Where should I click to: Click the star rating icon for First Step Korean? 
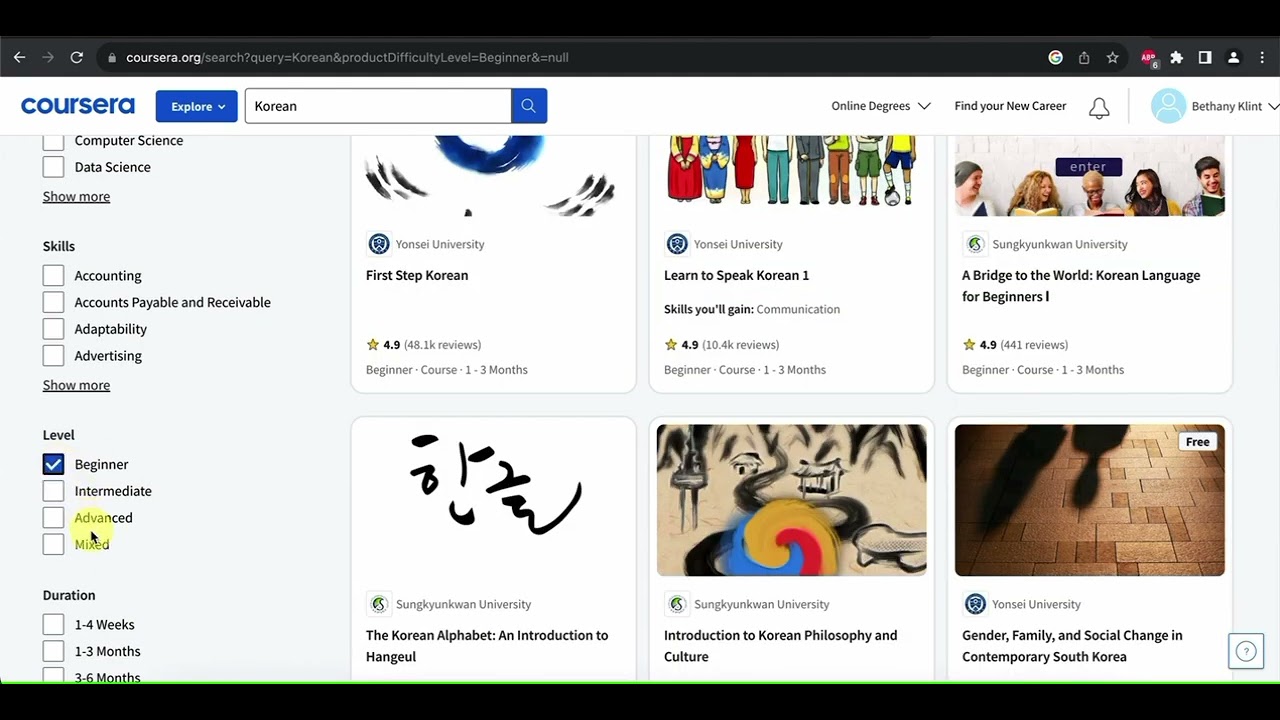373,344
